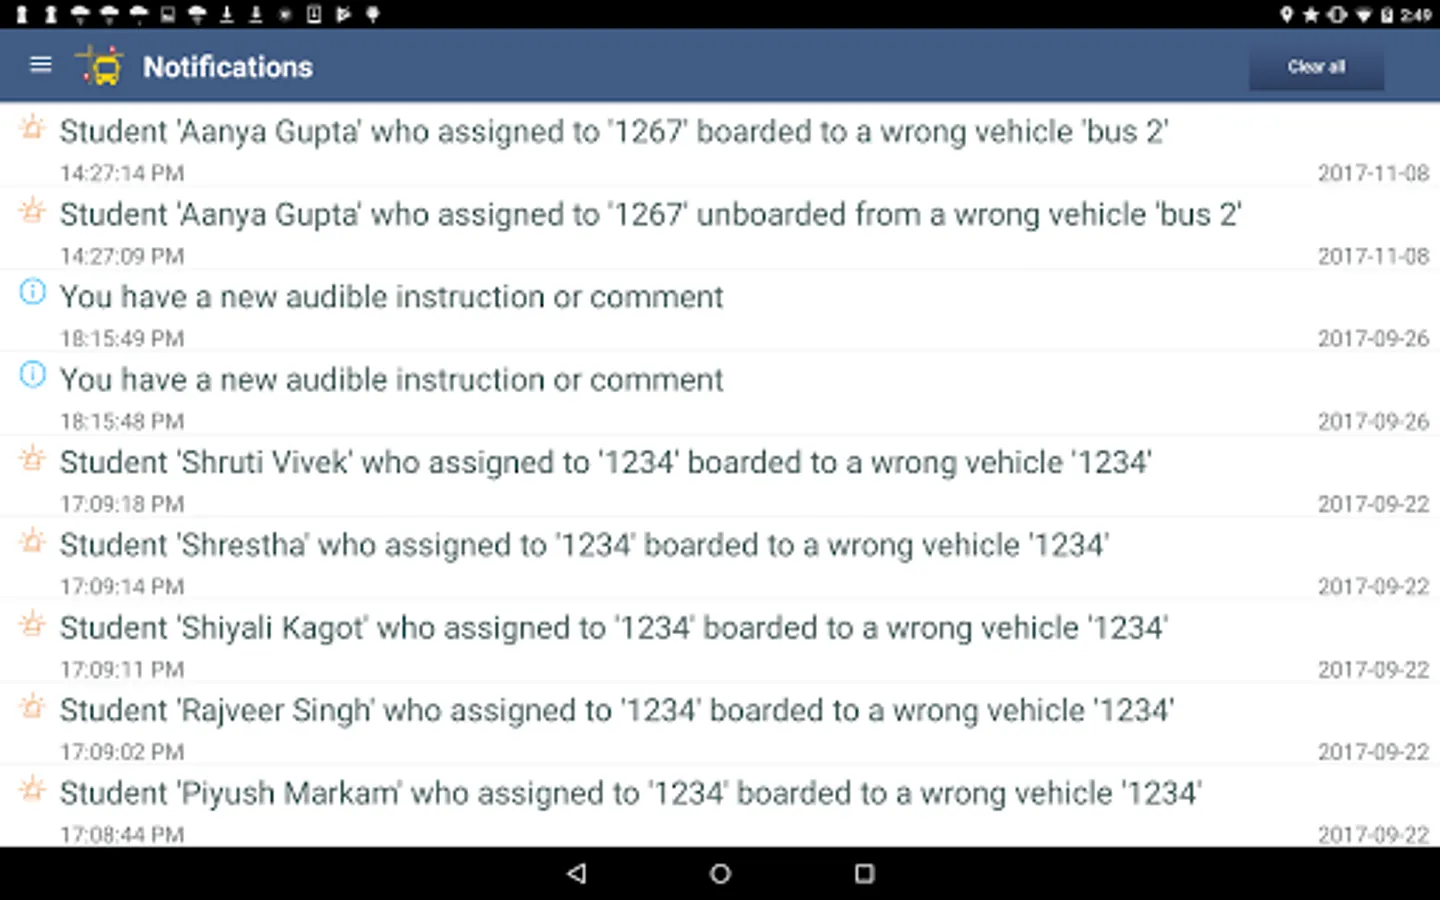Open the hamburger navigation menu
The width and height of the screenshot is (1440, 900).
(40, 65)
